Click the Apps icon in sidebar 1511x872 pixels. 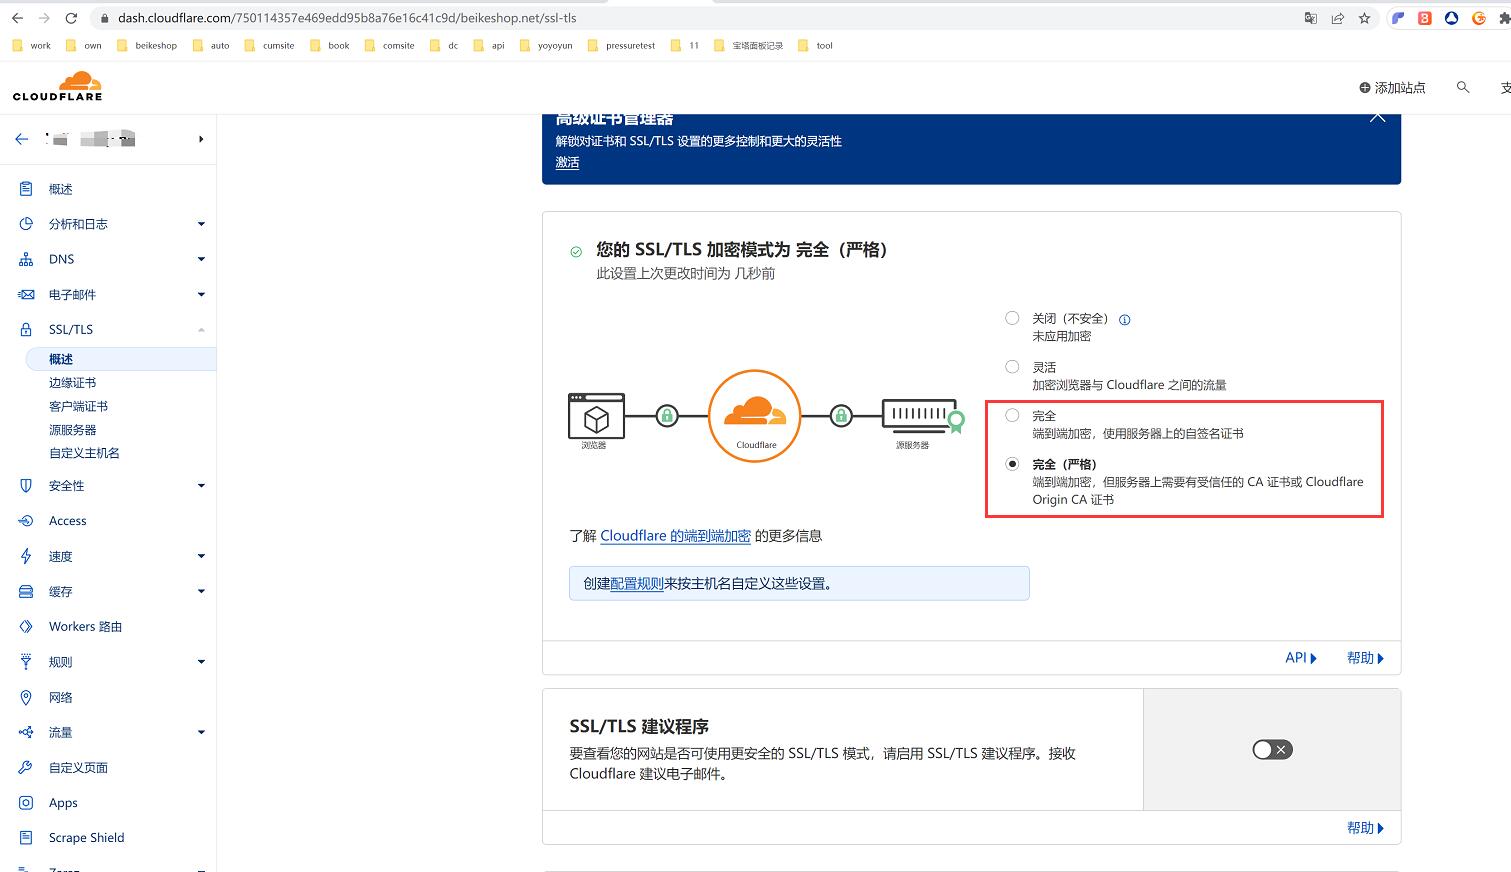(x=26, y=802)
